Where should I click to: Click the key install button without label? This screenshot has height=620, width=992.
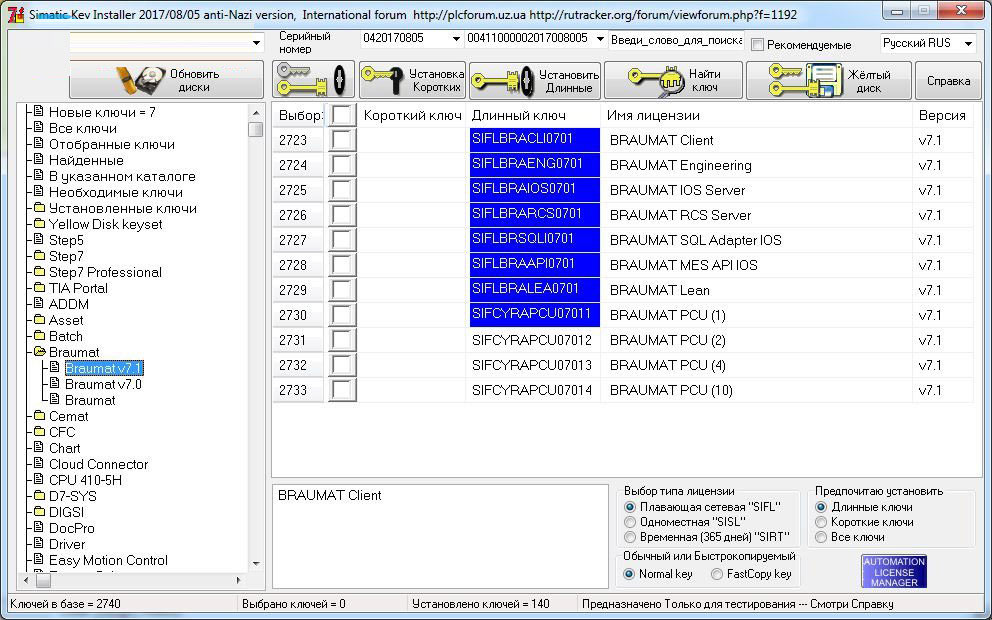pos(313,80)
